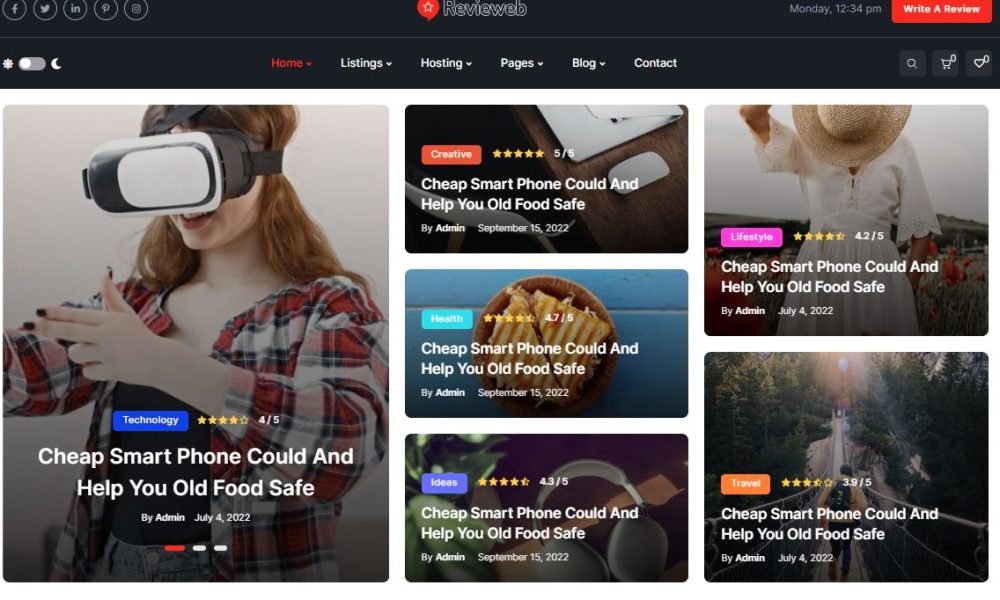Select the Health category tag

(446, 319)
